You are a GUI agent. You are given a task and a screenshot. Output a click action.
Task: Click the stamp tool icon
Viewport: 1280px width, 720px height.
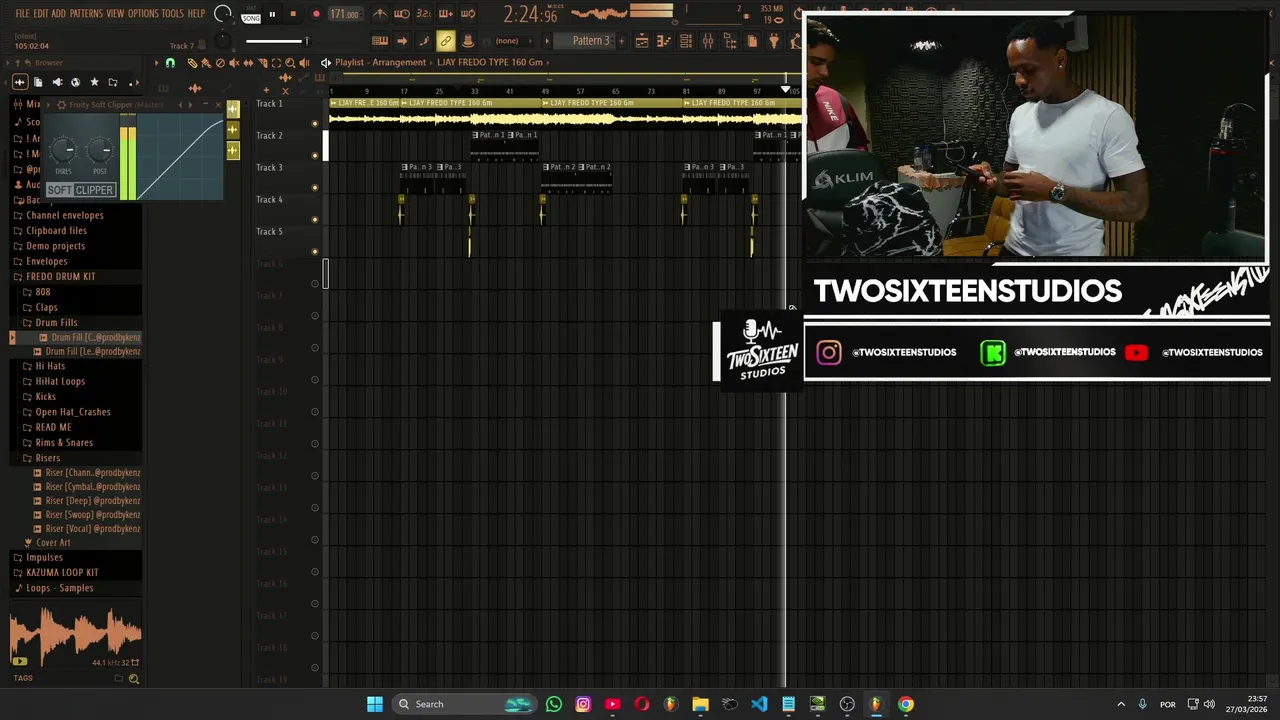pos(468,41)
